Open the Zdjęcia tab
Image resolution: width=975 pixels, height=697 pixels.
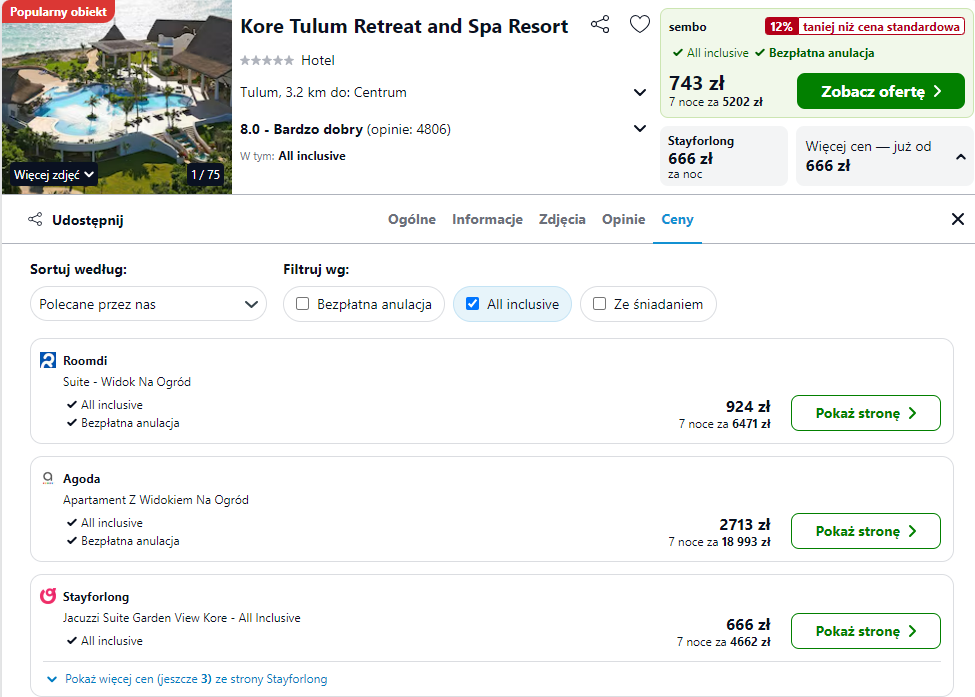pos(562,219)
